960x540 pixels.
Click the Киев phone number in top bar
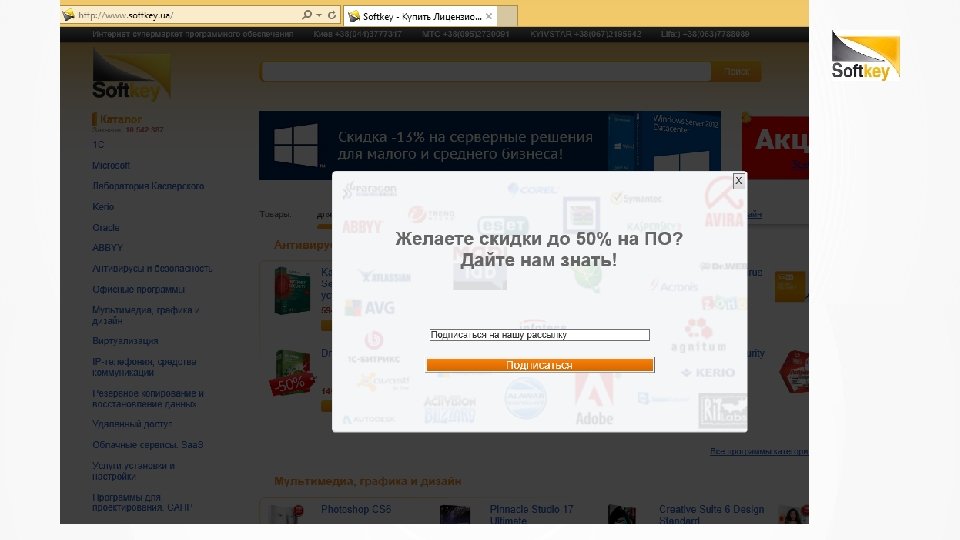pos(358,34)
